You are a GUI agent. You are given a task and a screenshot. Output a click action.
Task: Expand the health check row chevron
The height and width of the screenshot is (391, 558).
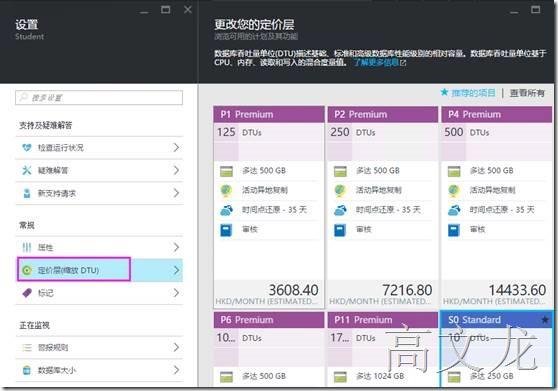[176, 148]
